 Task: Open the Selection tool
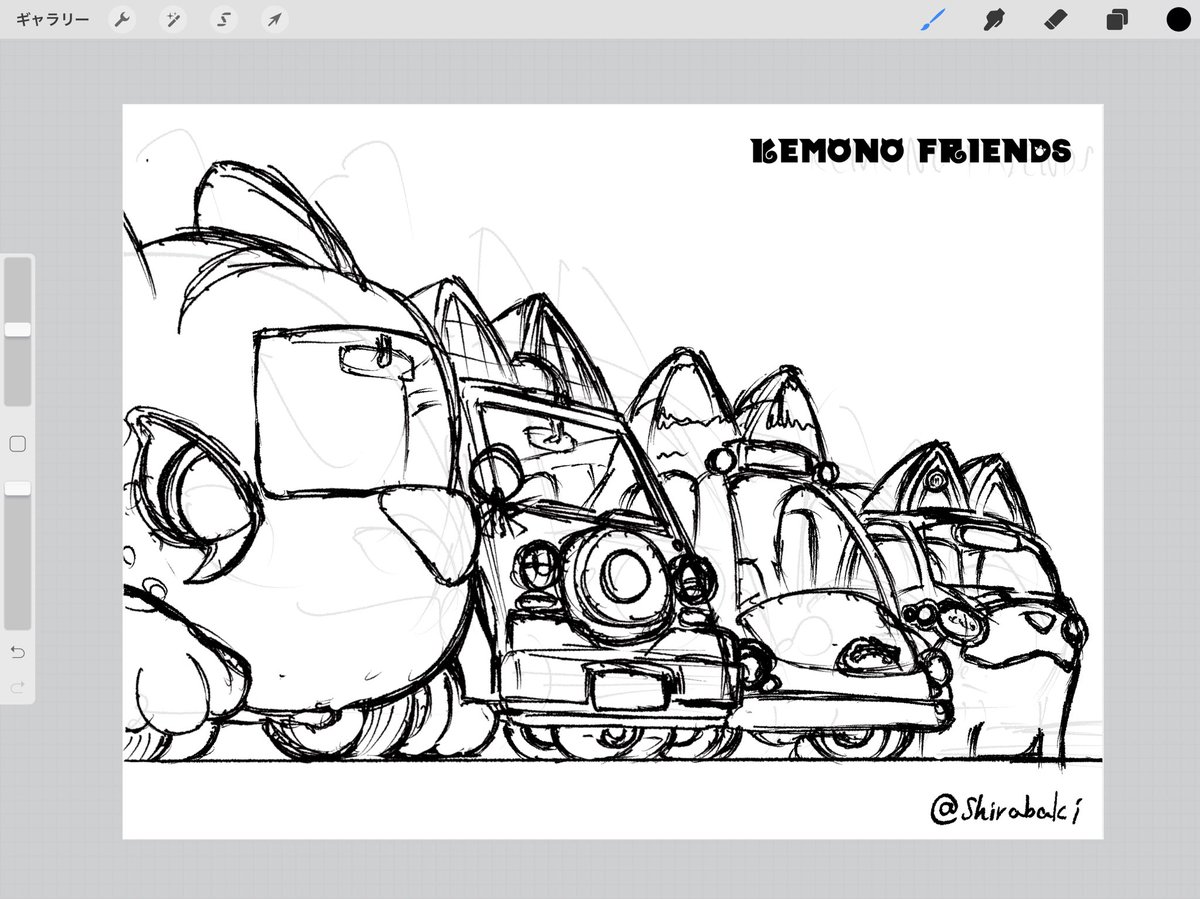coord(225,20)
